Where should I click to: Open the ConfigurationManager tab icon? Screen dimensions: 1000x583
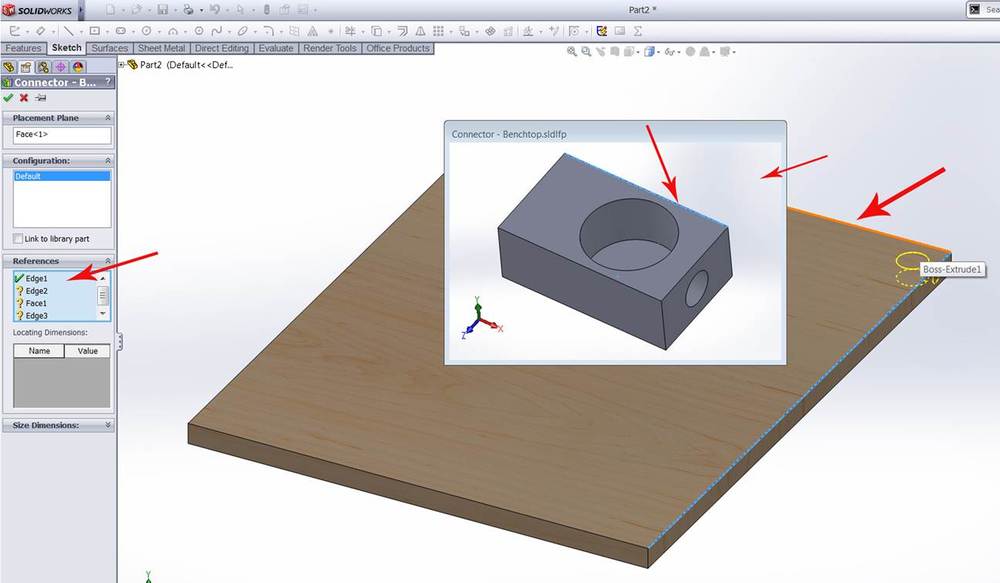pyautogui.click(x=42, y=66)
